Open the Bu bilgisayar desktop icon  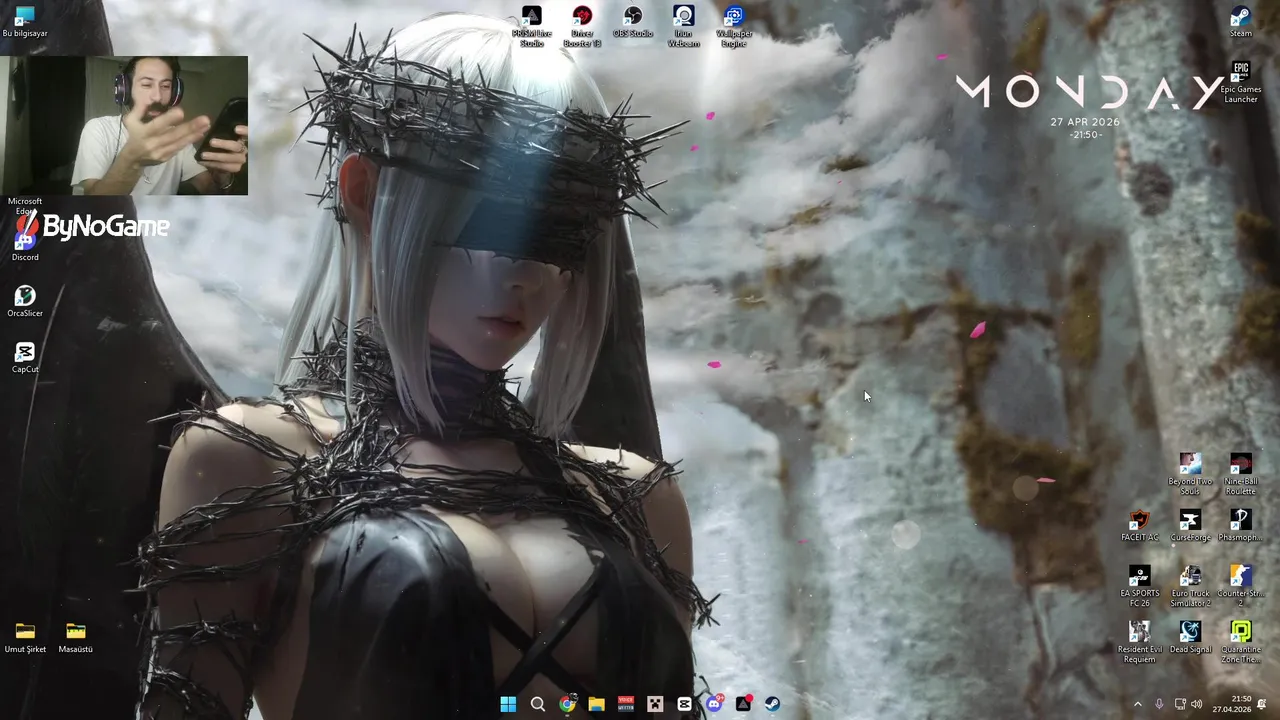pos(25,22)
